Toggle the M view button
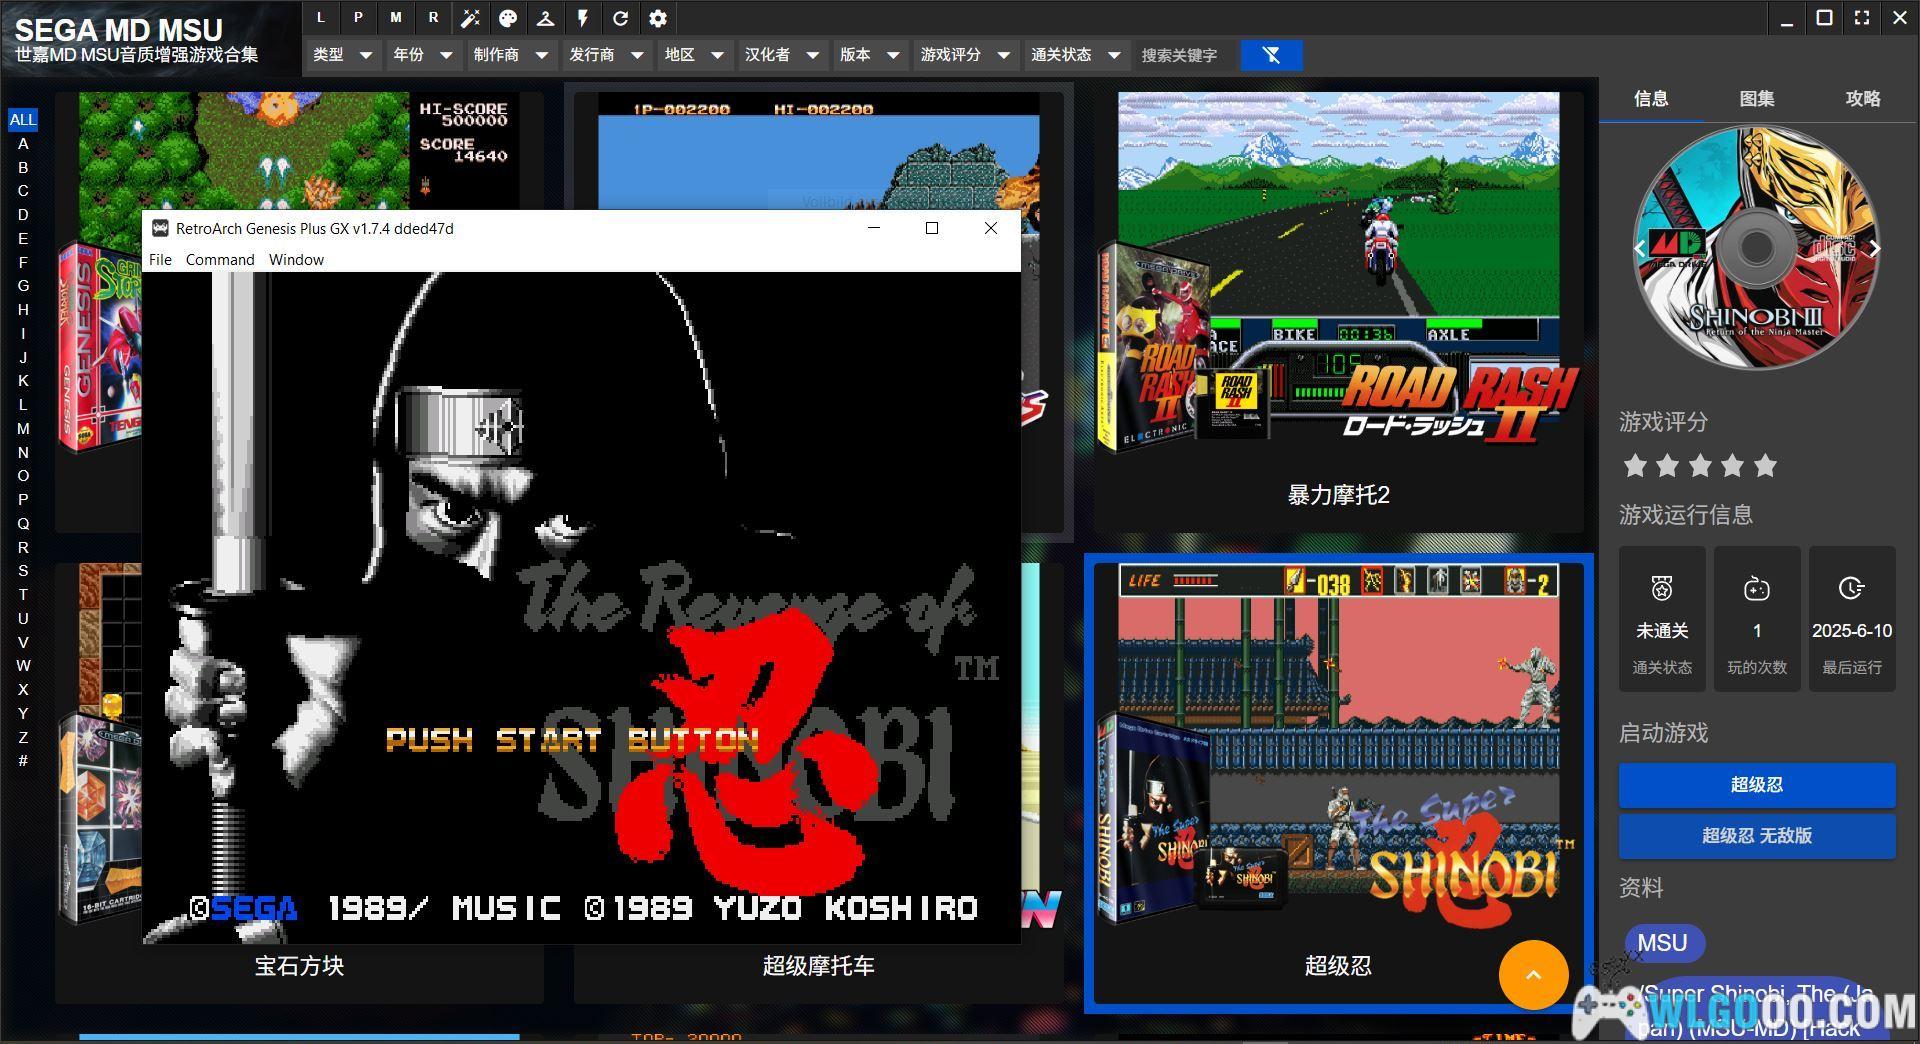 pos(396,18)
